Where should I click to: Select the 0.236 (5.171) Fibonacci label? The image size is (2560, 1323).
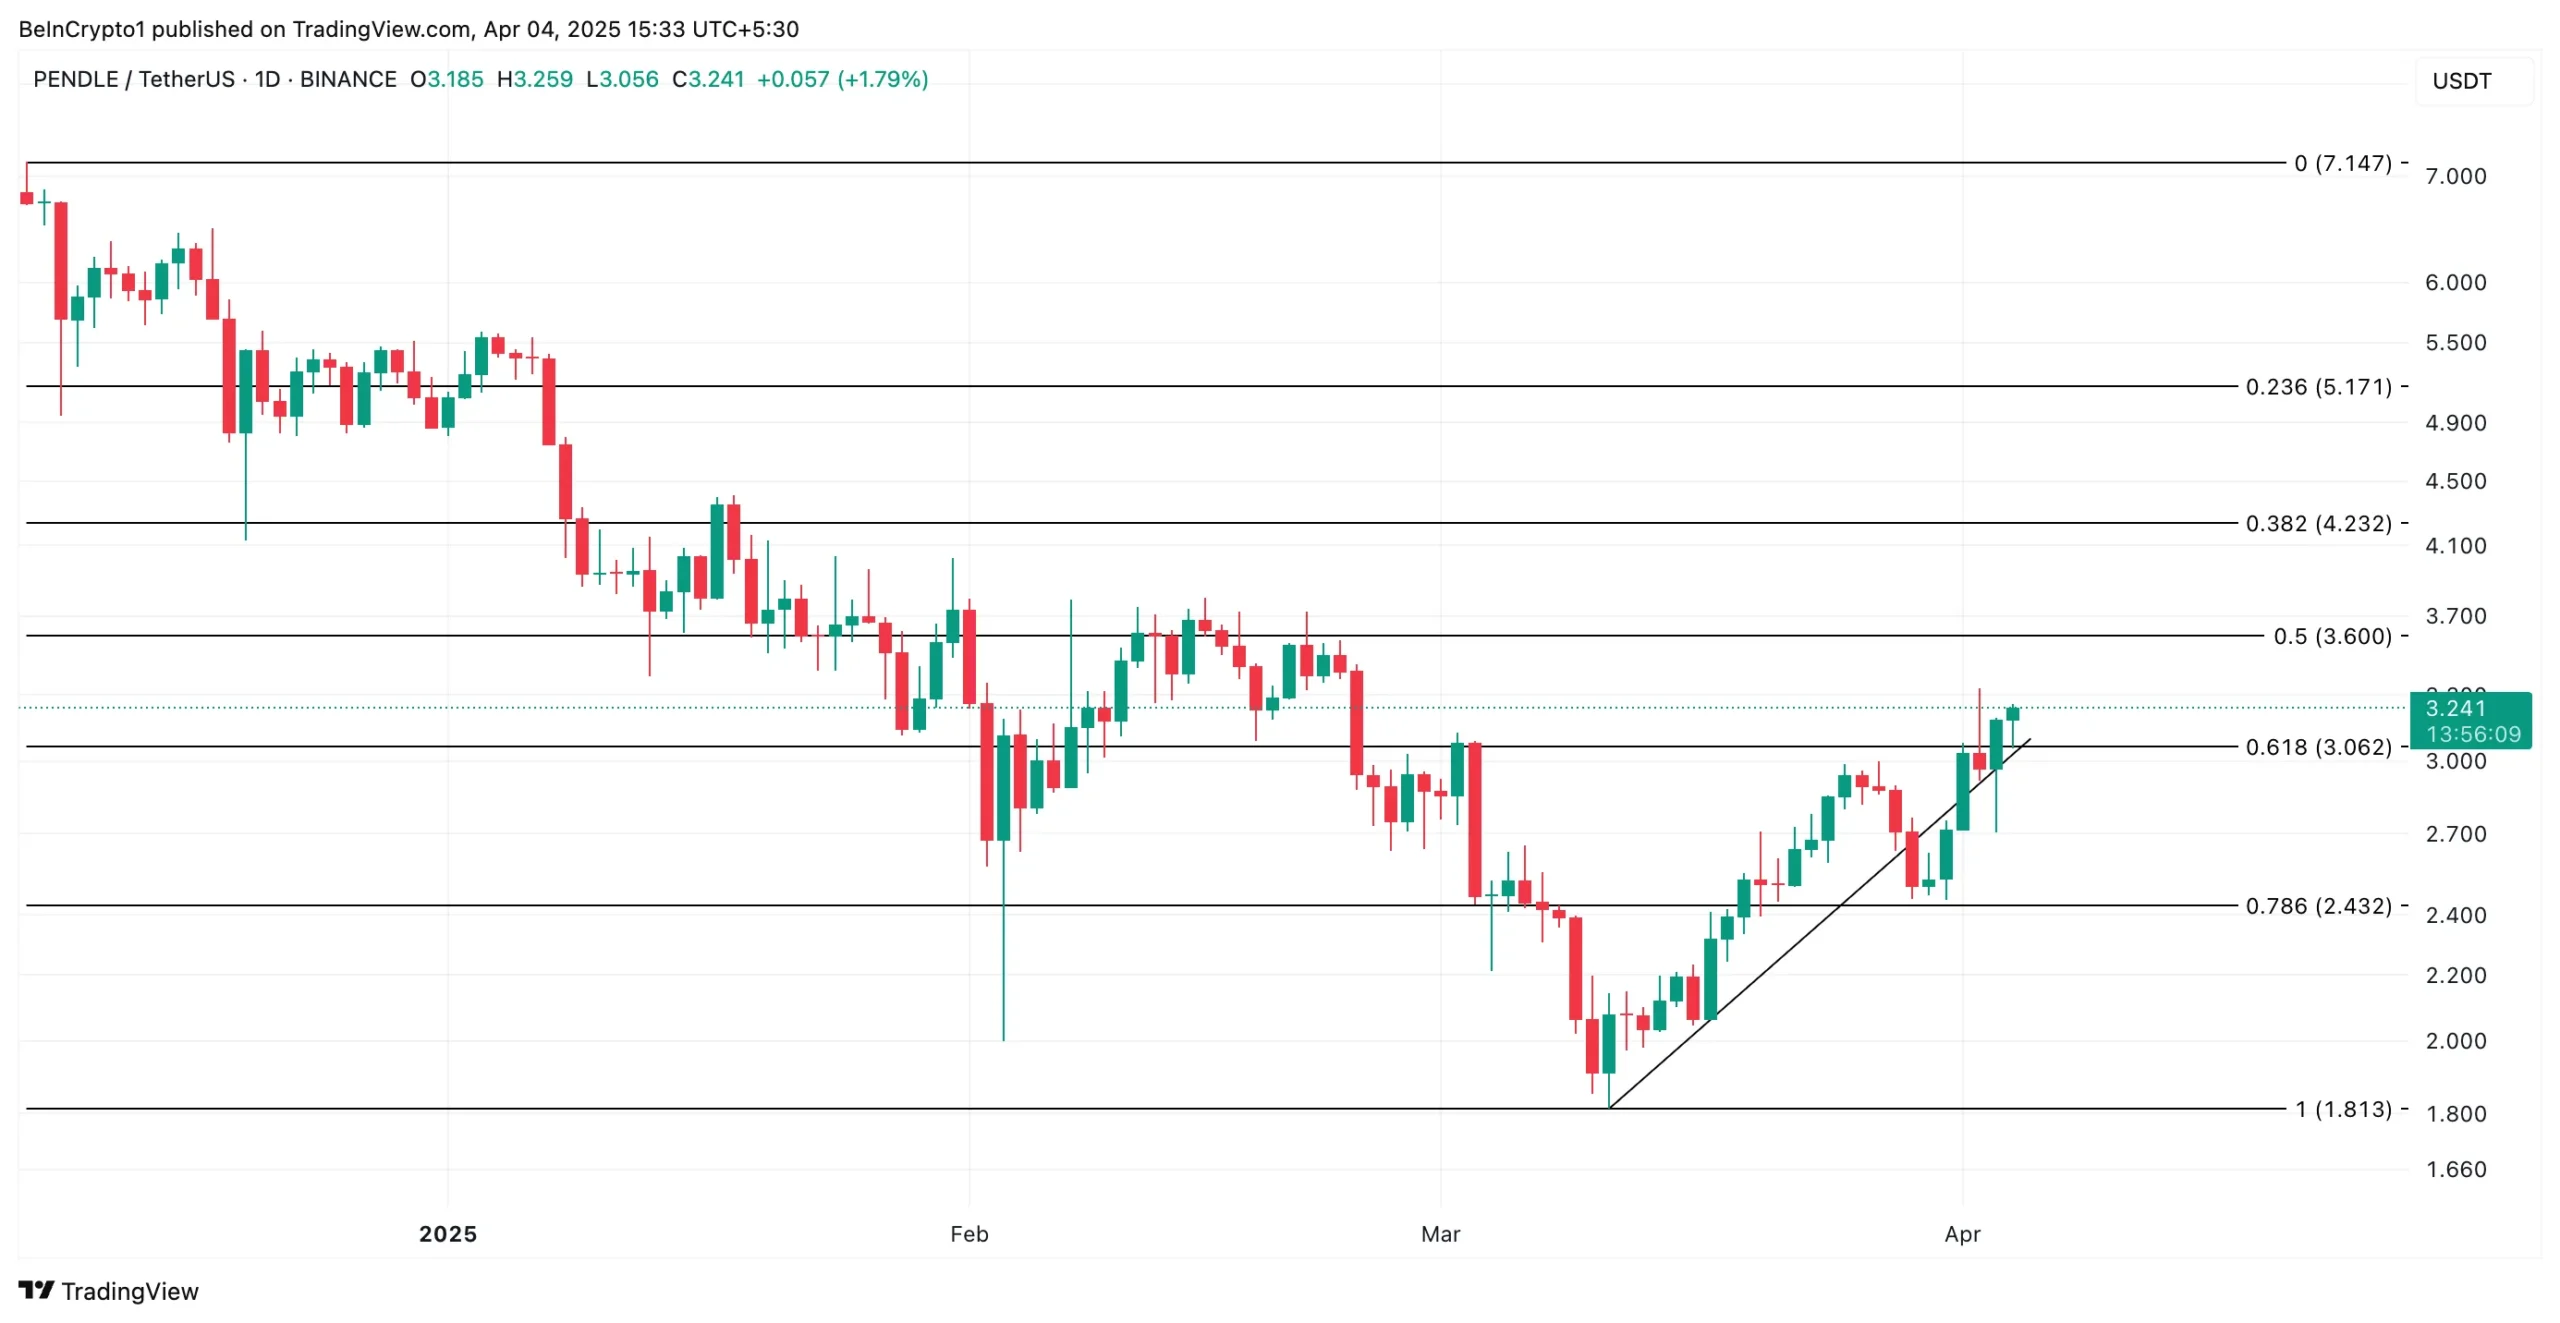click(2318, 387)
